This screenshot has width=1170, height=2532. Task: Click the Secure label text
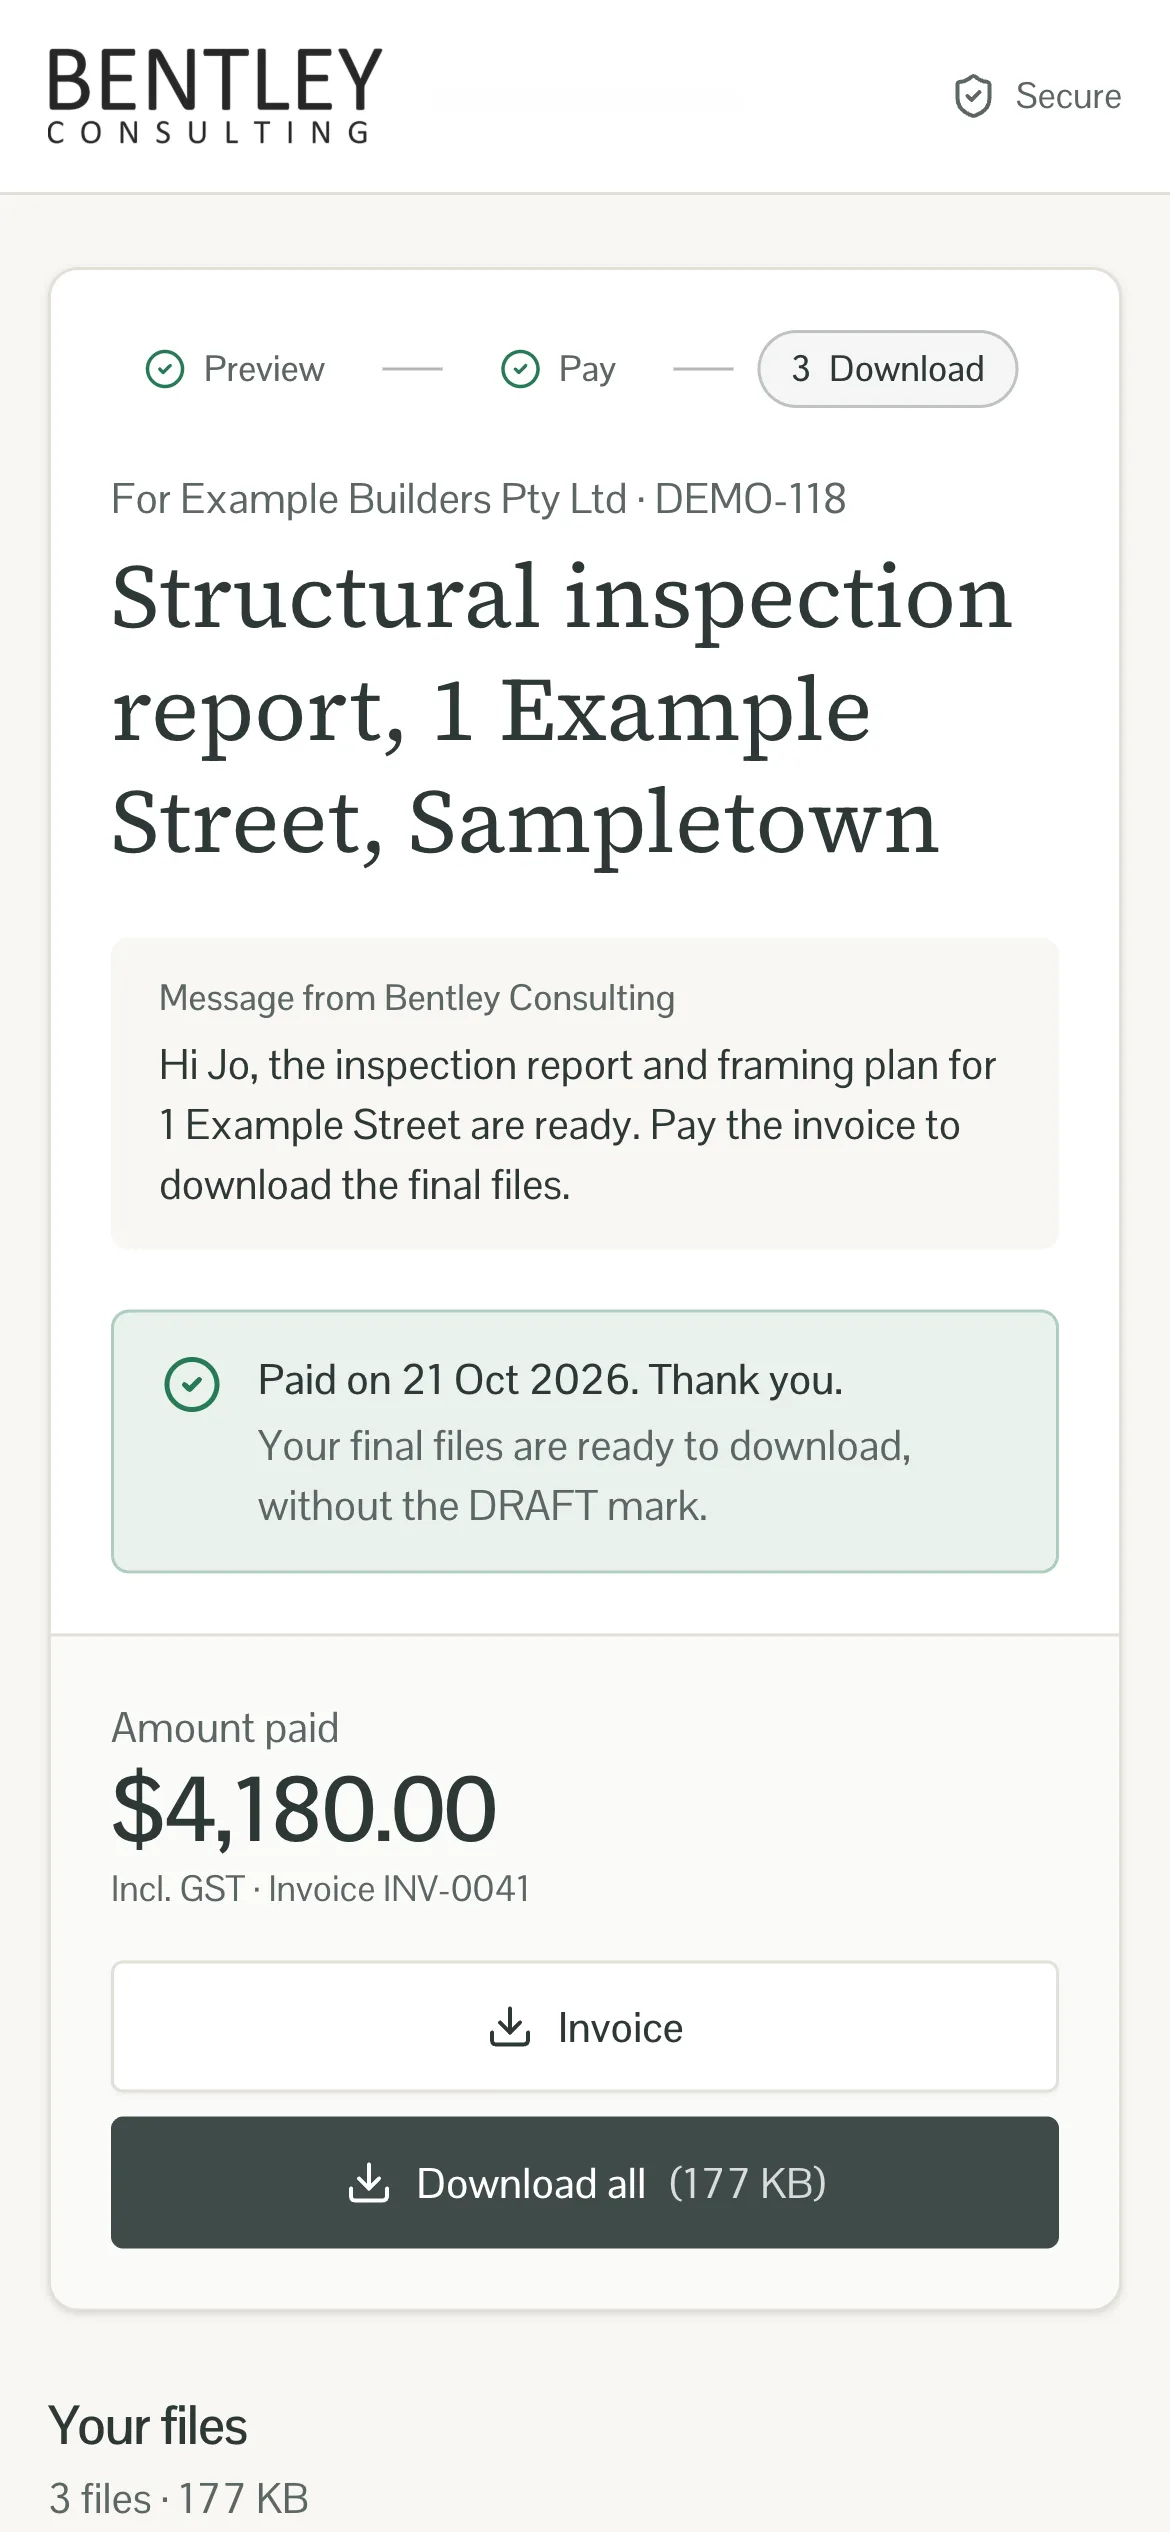(1068, 96)
